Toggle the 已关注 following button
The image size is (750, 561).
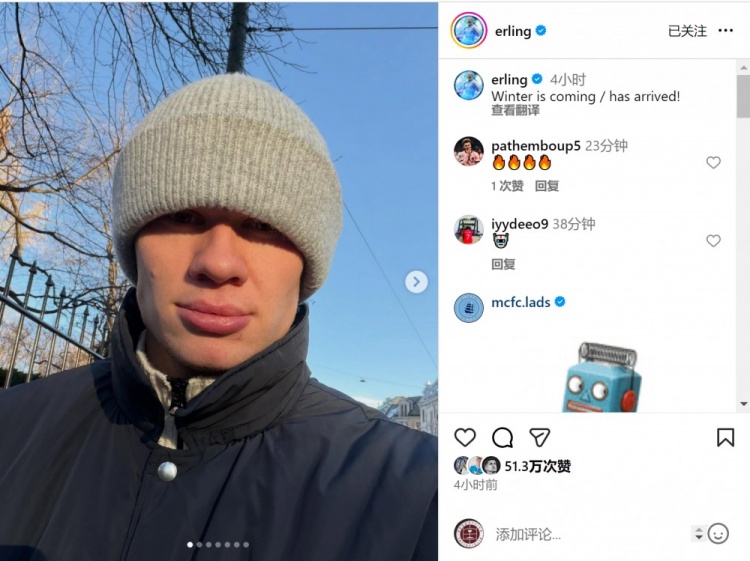pos(687,31)
